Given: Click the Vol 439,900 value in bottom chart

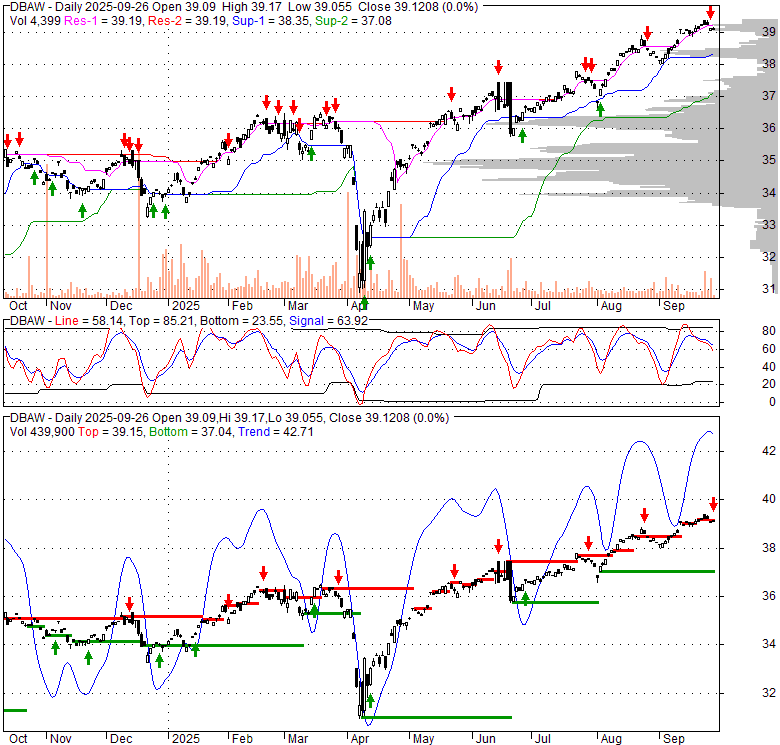Looking at the screenshot, I should pos(42,432).
